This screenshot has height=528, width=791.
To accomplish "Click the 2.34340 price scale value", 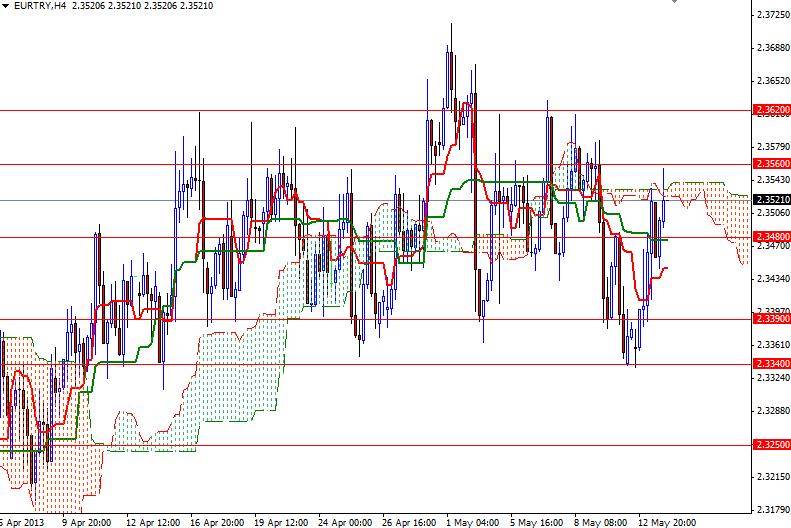I will 773,278.
